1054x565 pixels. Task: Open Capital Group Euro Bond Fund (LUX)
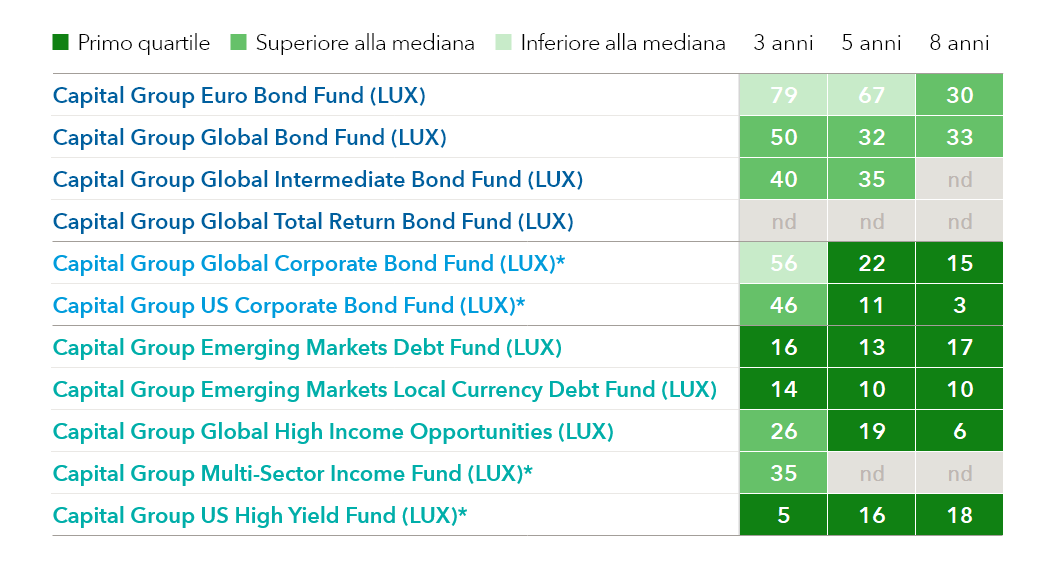click(x=239, y=95)
